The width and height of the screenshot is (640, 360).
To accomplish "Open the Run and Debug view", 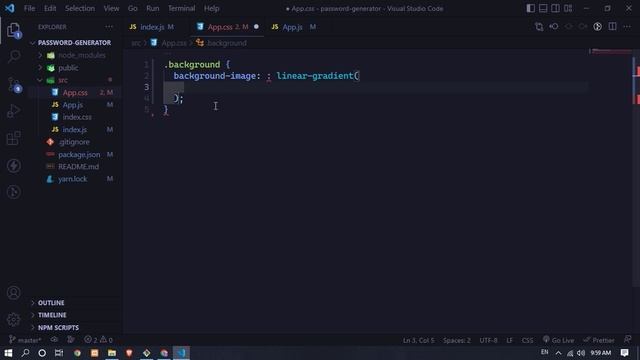I will point(13,111).
